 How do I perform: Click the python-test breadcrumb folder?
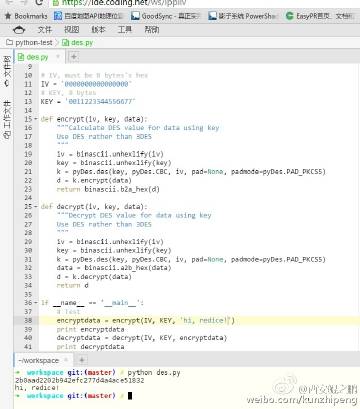pos(29,43)
